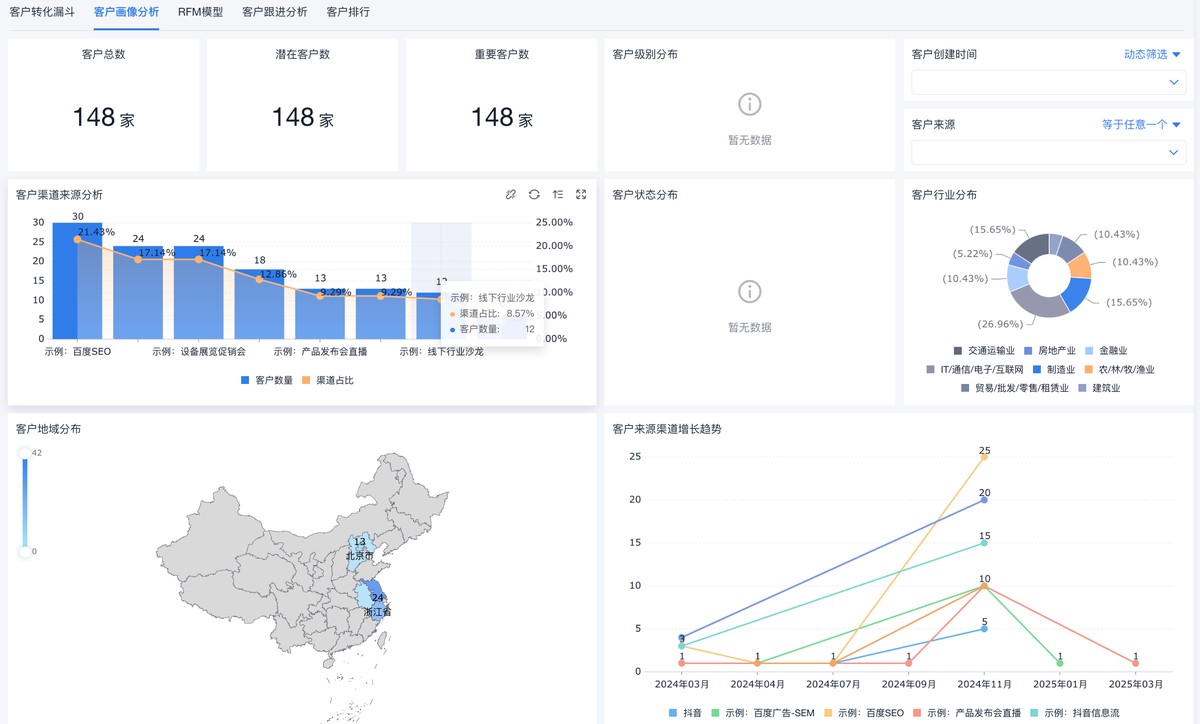Click the map value range slider

coord(25,502)
